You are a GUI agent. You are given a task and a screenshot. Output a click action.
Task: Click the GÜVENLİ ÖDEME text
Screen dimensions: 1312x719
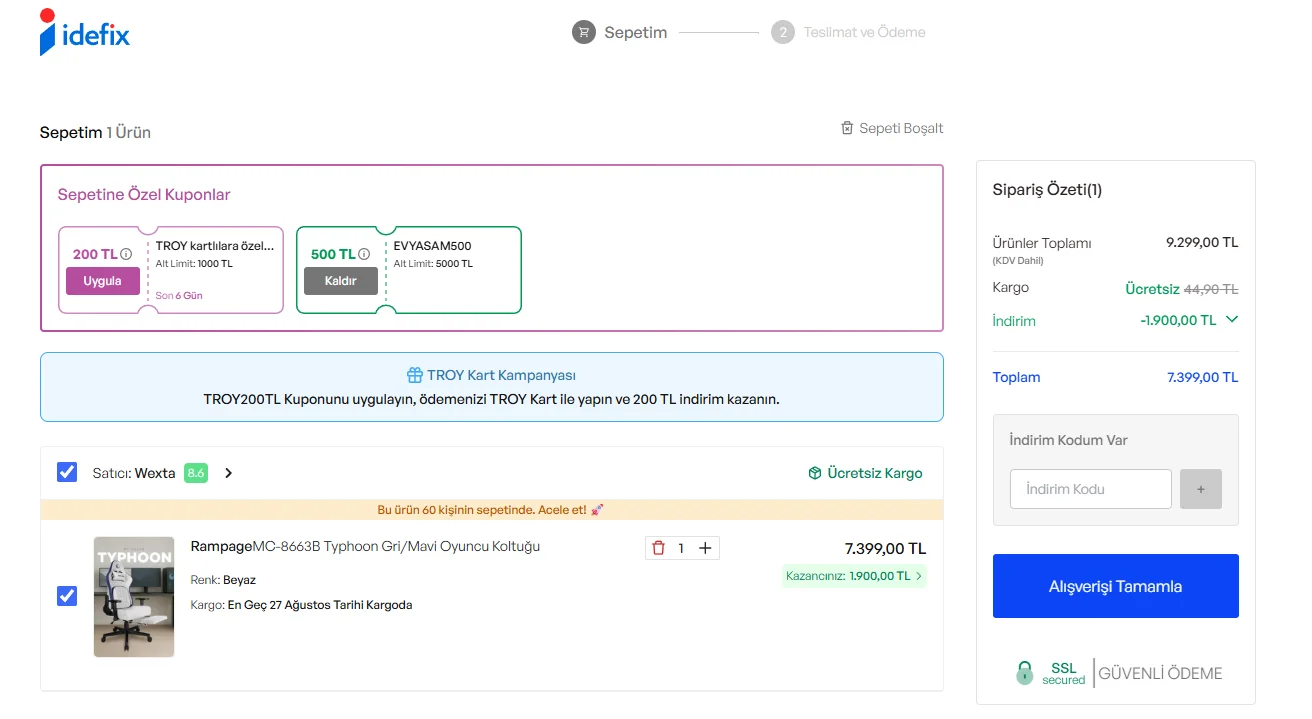tap(1160, 674)
